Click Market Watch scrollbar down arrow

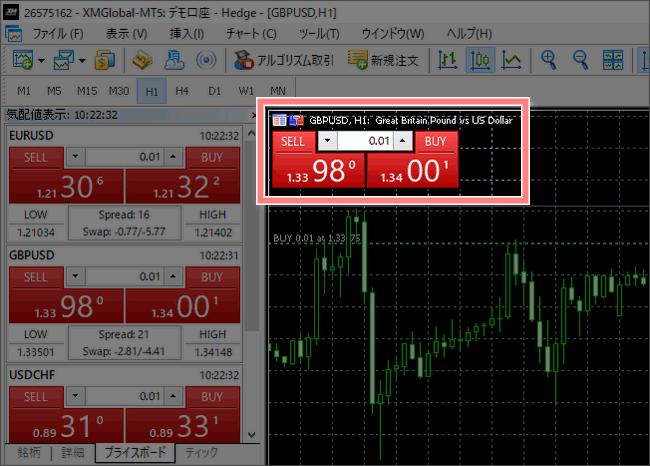click(252, 435)
